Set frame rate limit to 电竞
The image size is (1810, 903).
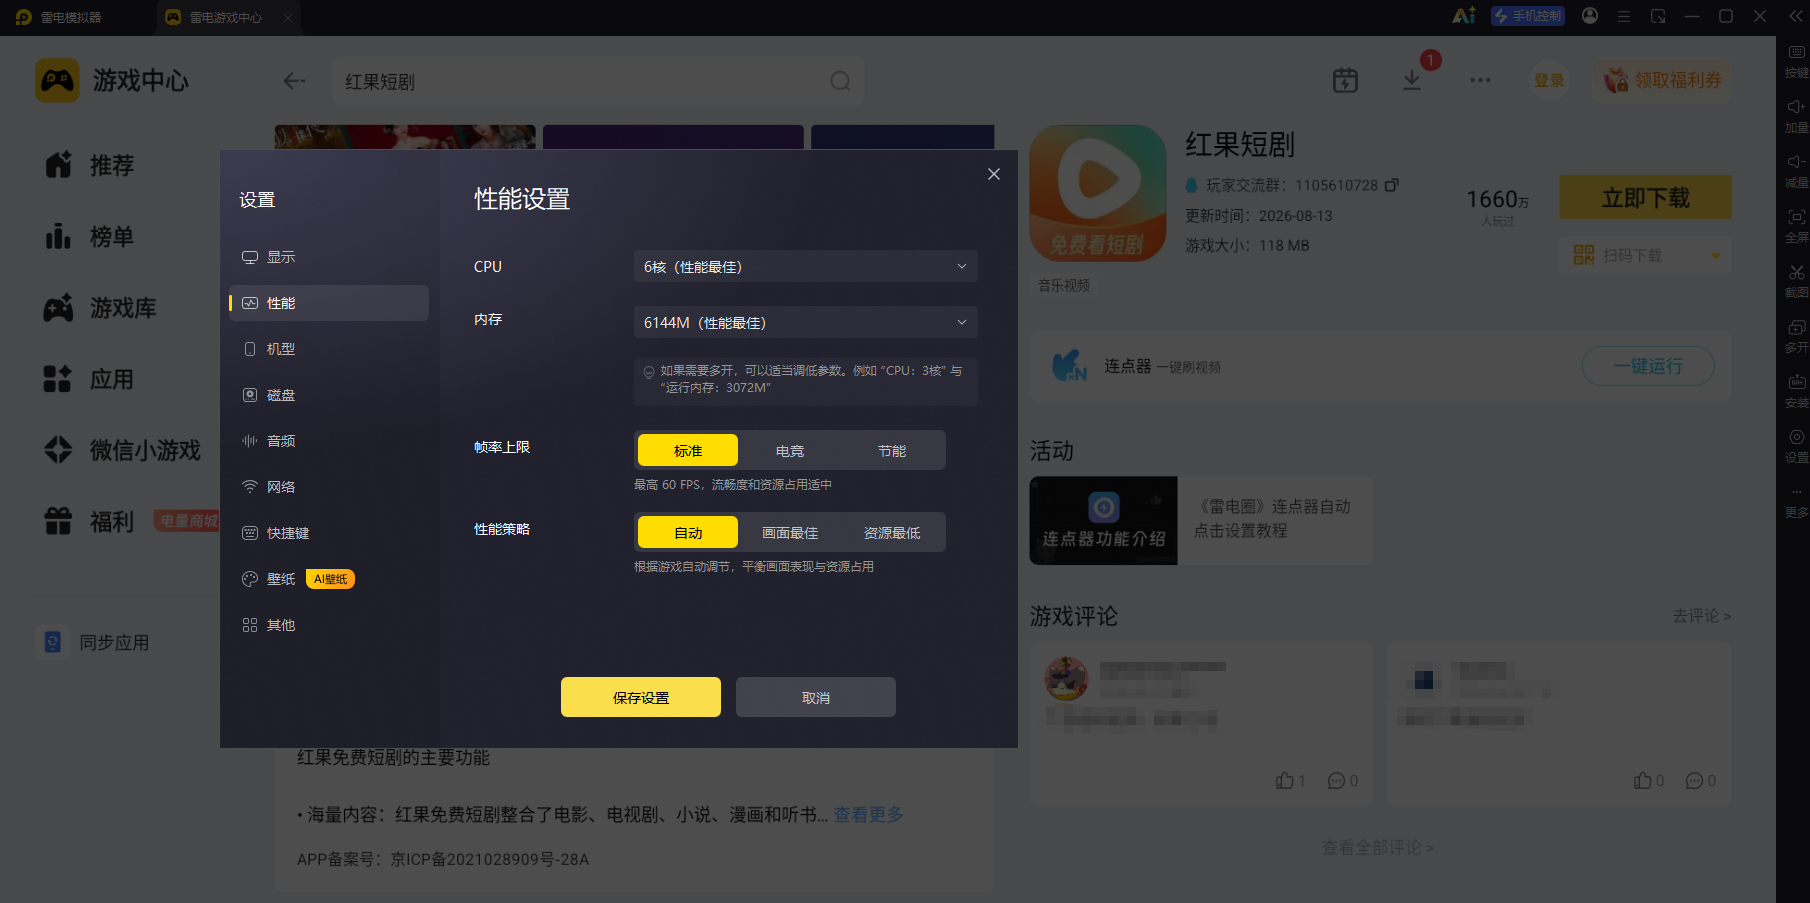[790, 451]
